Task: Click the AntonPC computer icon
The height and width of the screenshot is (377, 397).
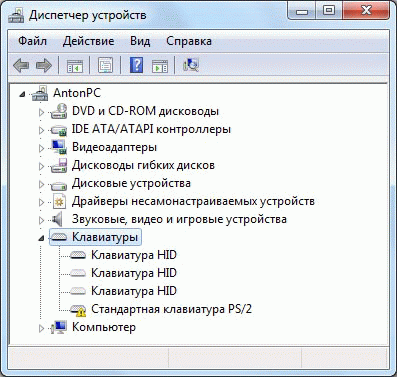Action: pos(40,93)
